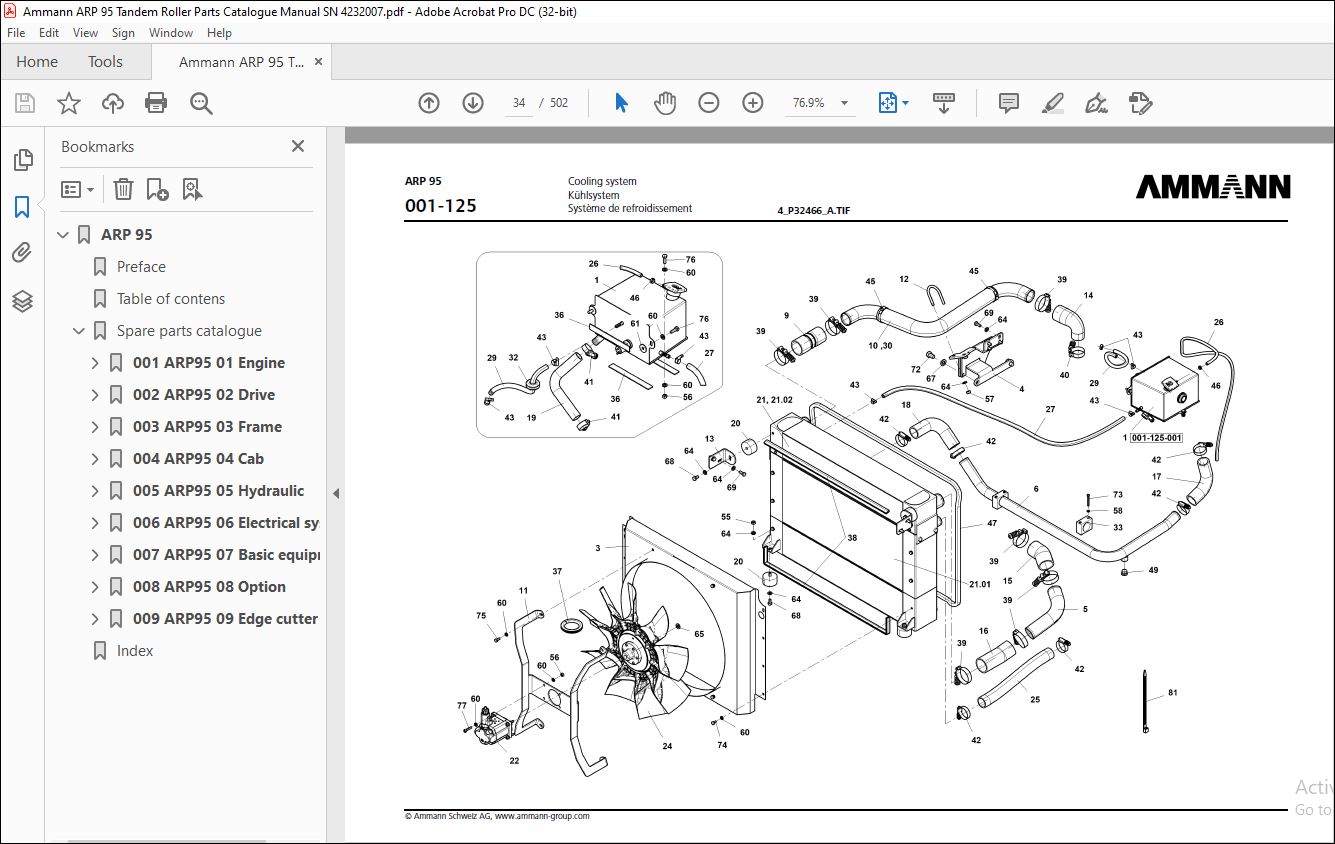Find the current bookmark icon
Screen dimensions: 1335x844
[193, 189]
